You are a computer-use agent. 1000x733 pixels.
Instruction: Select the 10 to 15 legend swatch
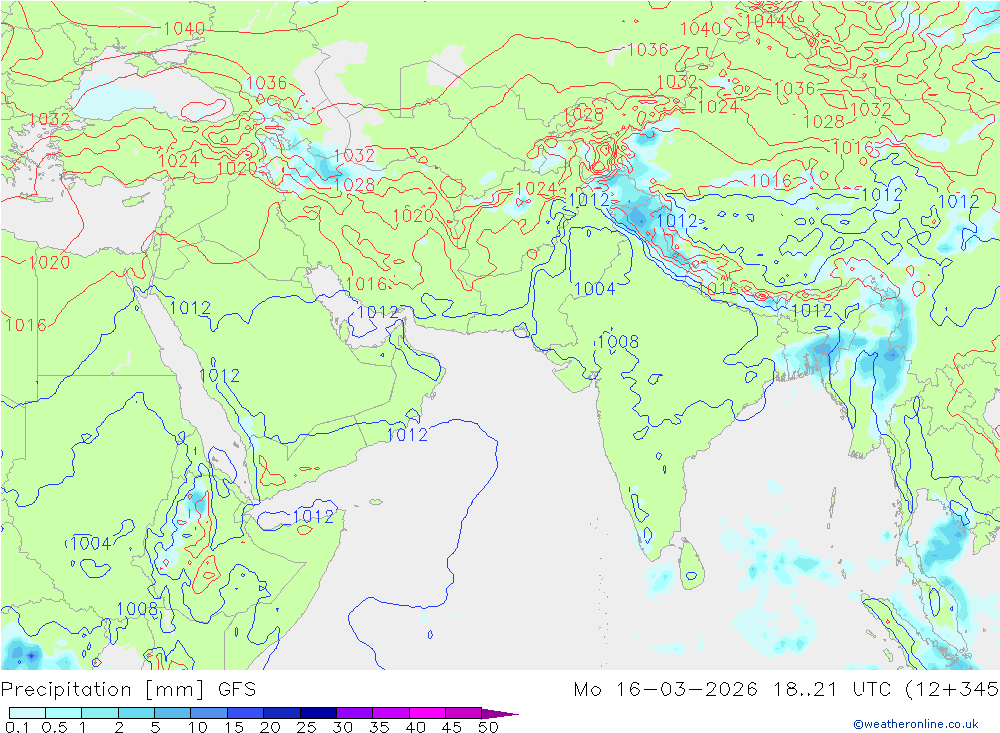coord(209,713)
